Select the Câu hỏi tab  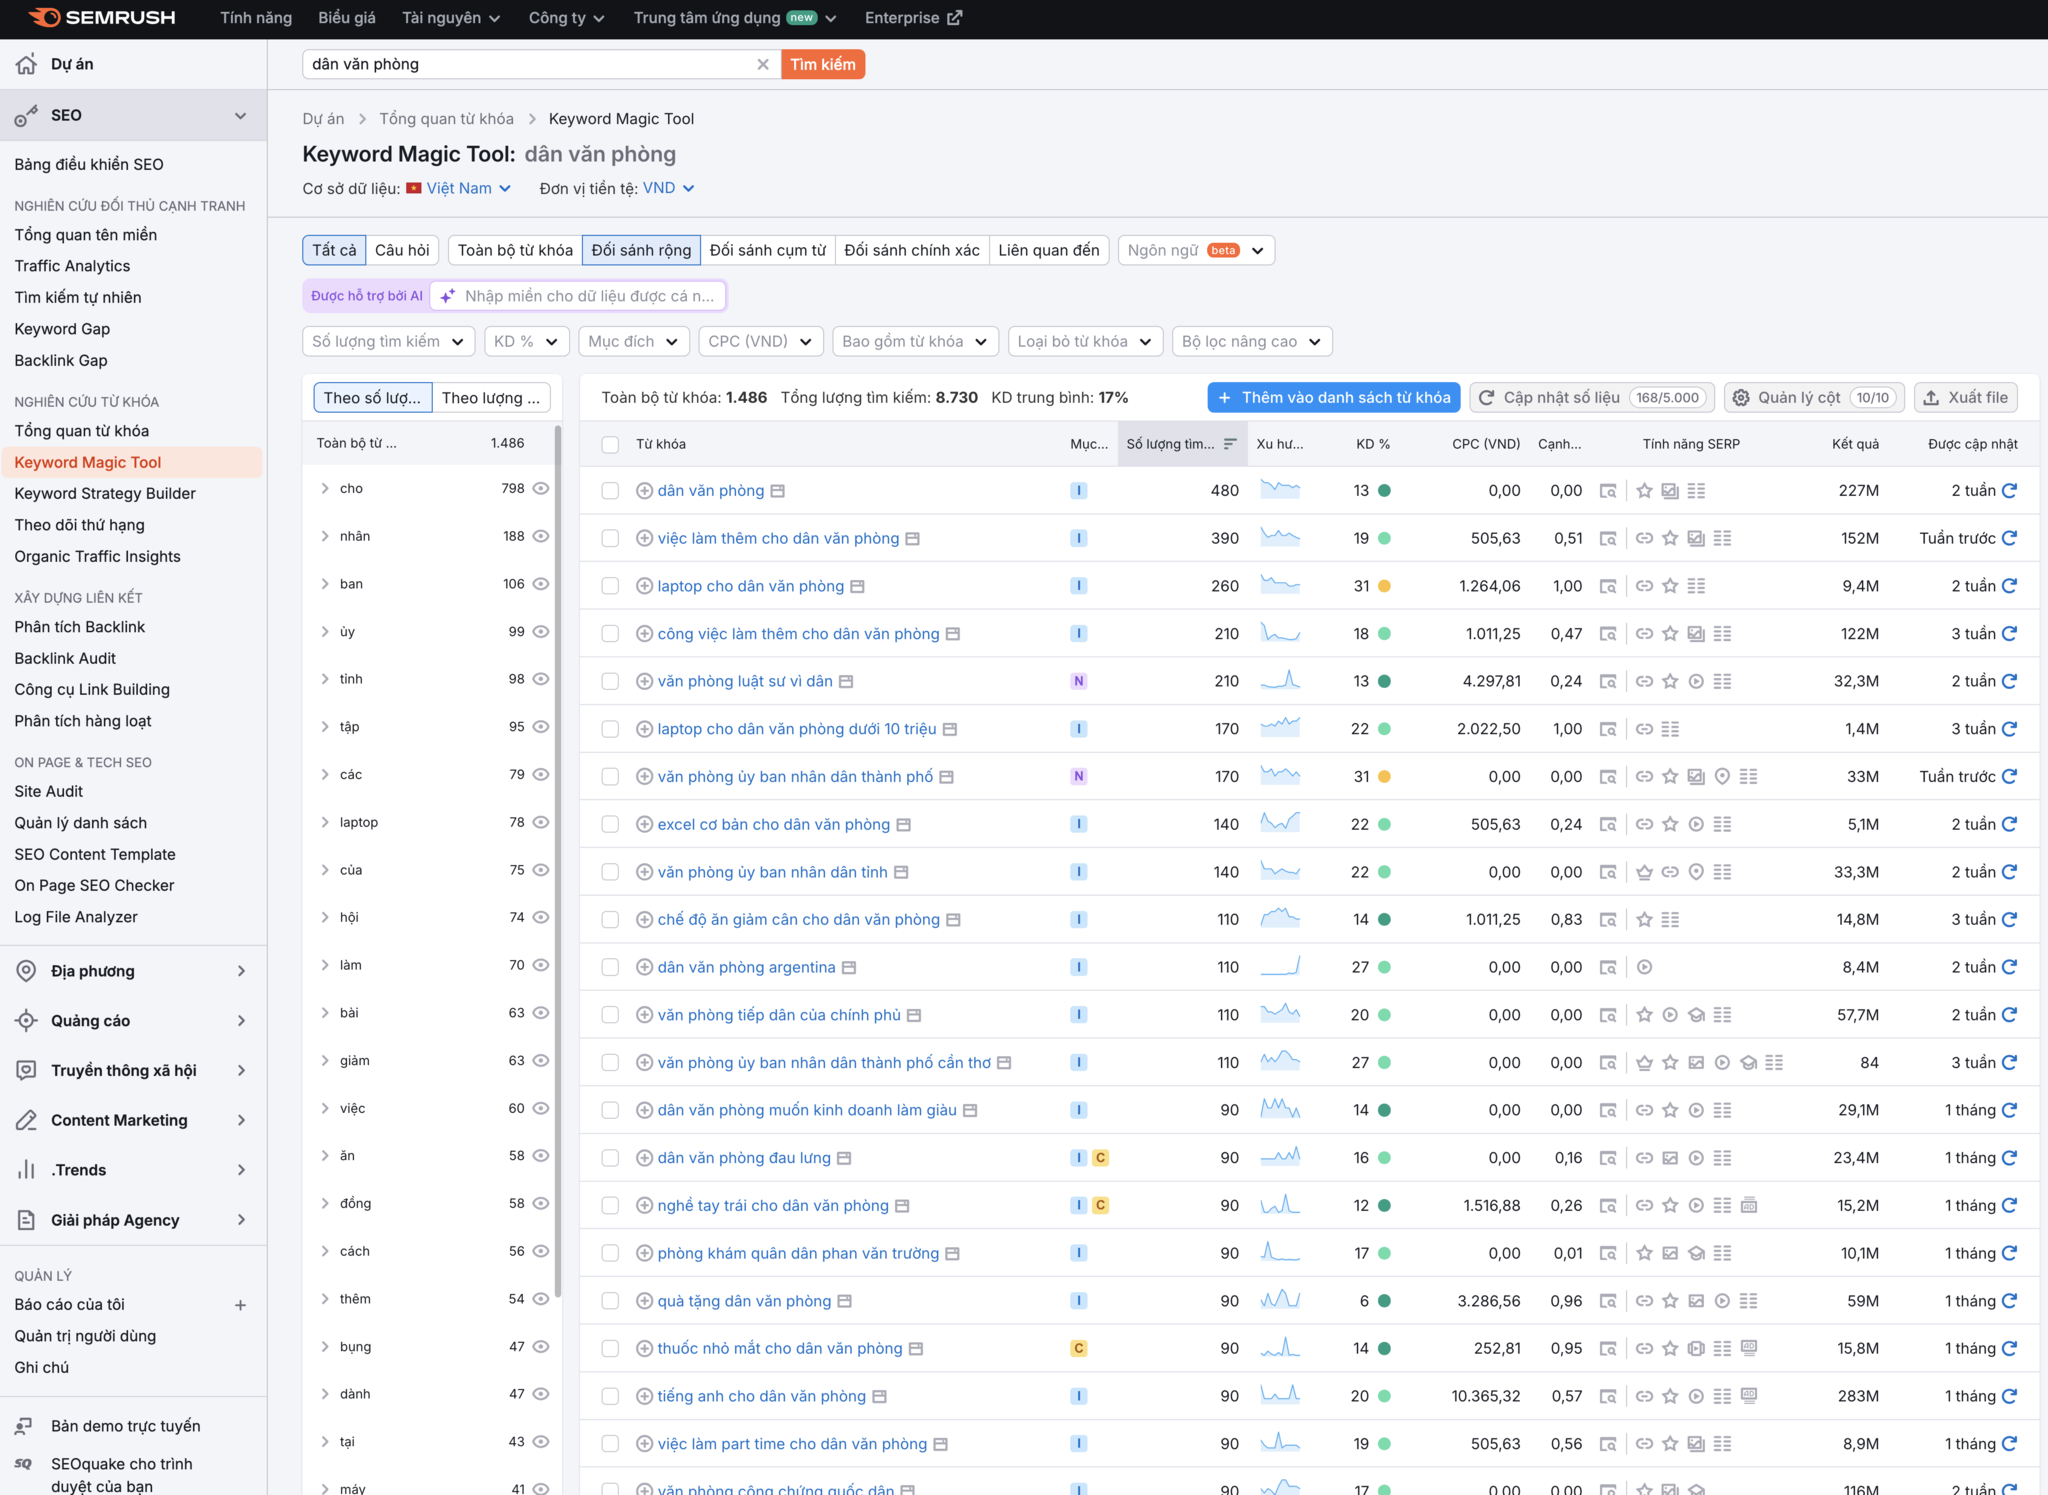pos(402,250)
